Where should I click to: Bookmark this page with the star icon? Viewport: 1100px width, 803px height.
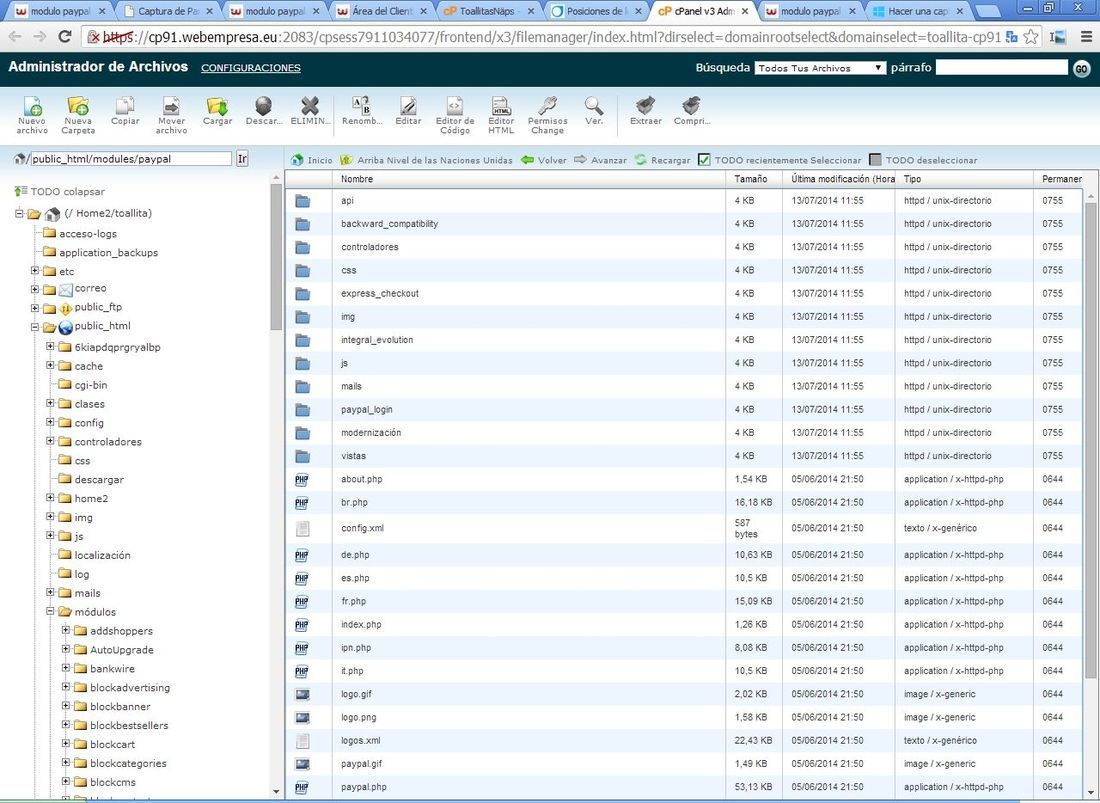[x=1031, y=36]
